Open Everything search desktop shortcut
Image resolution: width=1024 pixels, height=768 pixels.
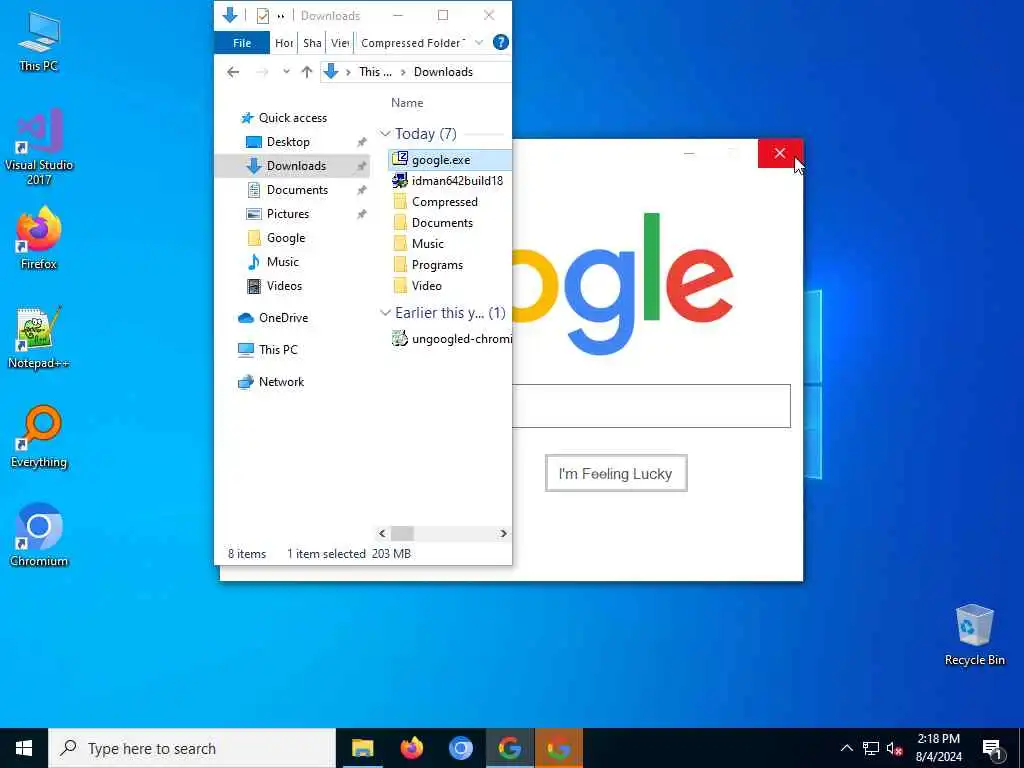click(39, 437)
